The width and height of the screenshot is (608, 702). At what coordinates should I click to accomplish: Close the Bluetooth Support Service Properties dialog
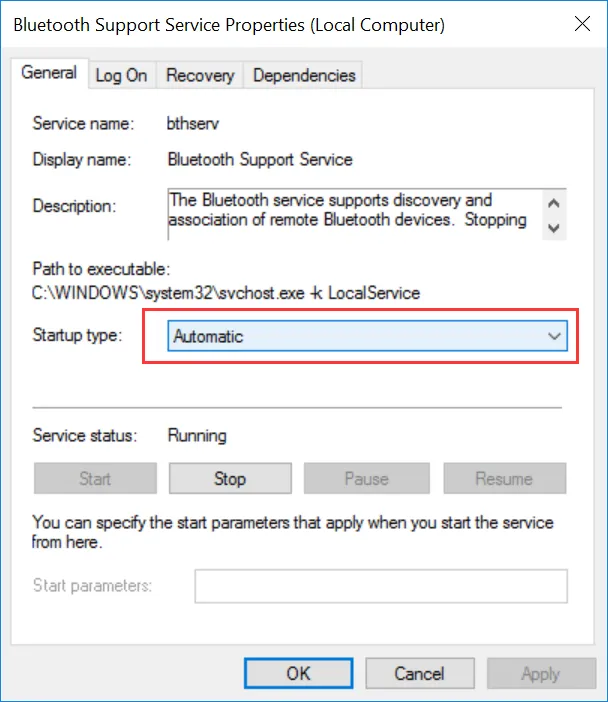579,24
